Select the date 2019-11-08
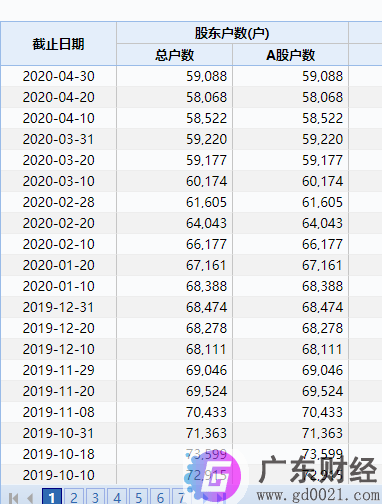The height and width of the screenshot is (504, 382). [59, 412]
